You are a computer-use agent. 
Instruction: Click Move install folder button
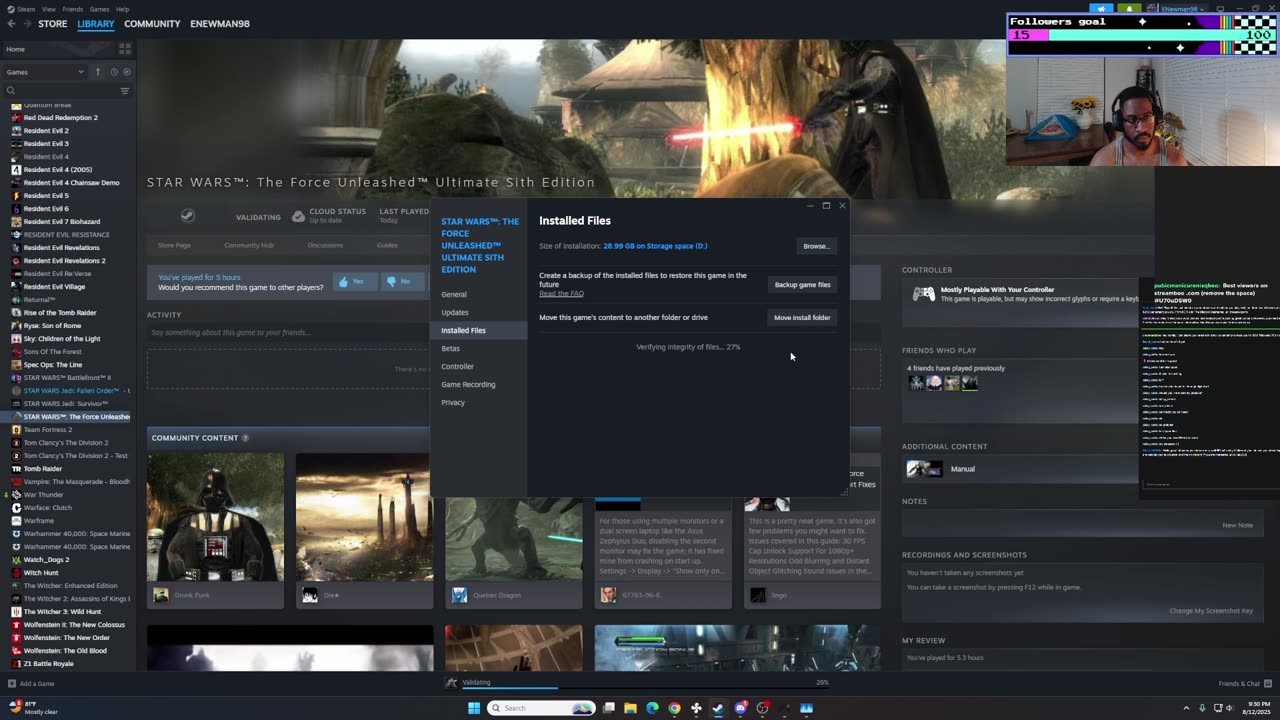point(802,317)
